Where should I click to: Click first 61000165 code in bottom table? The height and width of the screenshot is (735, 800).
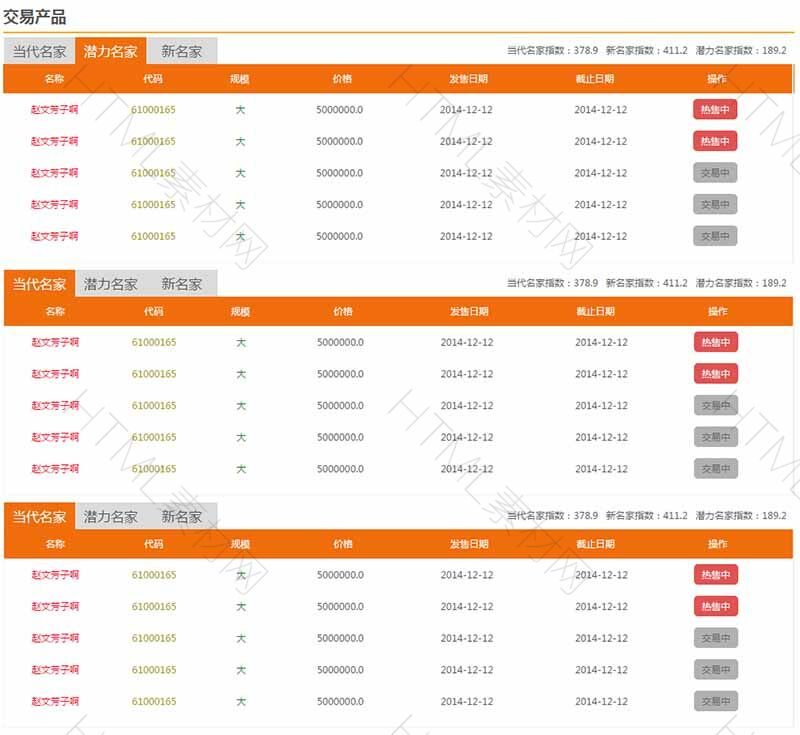click(x=154, y=575)
